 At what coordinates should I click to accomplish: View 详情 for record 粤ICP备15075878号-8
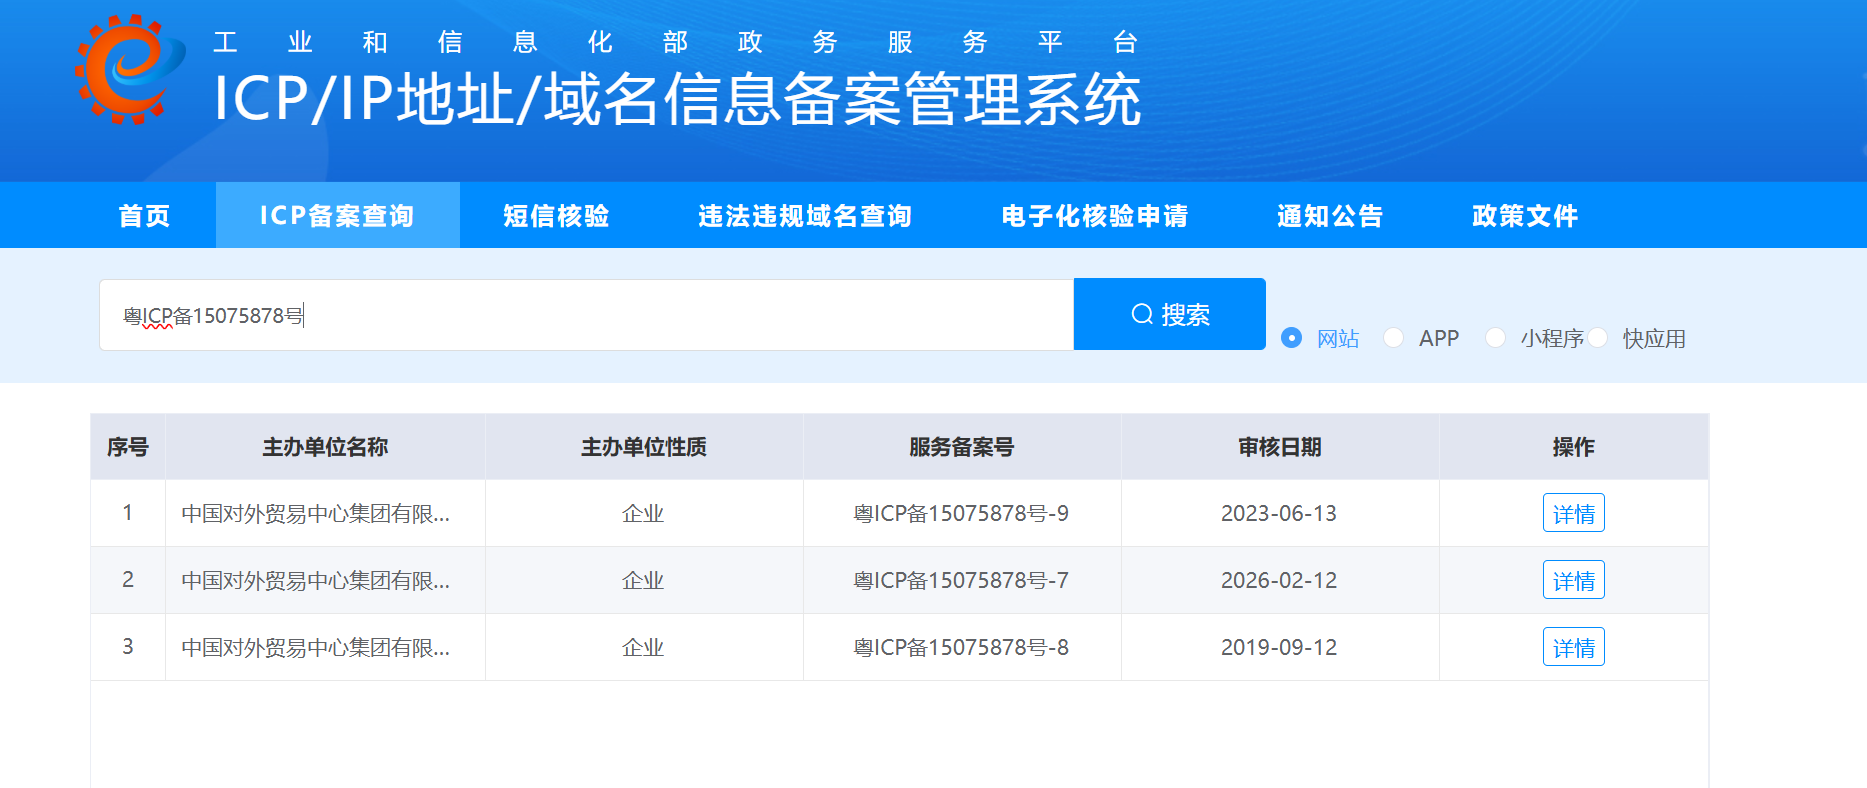click(x=1573, y=647)
